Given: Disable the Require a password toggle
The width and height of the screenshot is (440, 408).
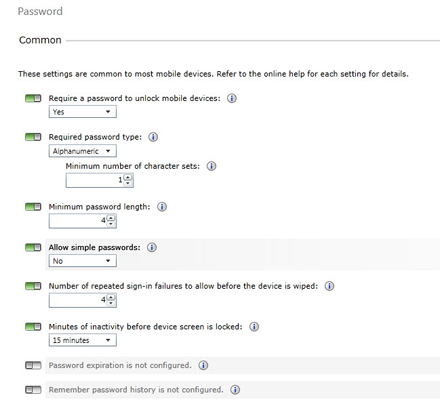Looking at the screenshot, I should pos(33,98).
